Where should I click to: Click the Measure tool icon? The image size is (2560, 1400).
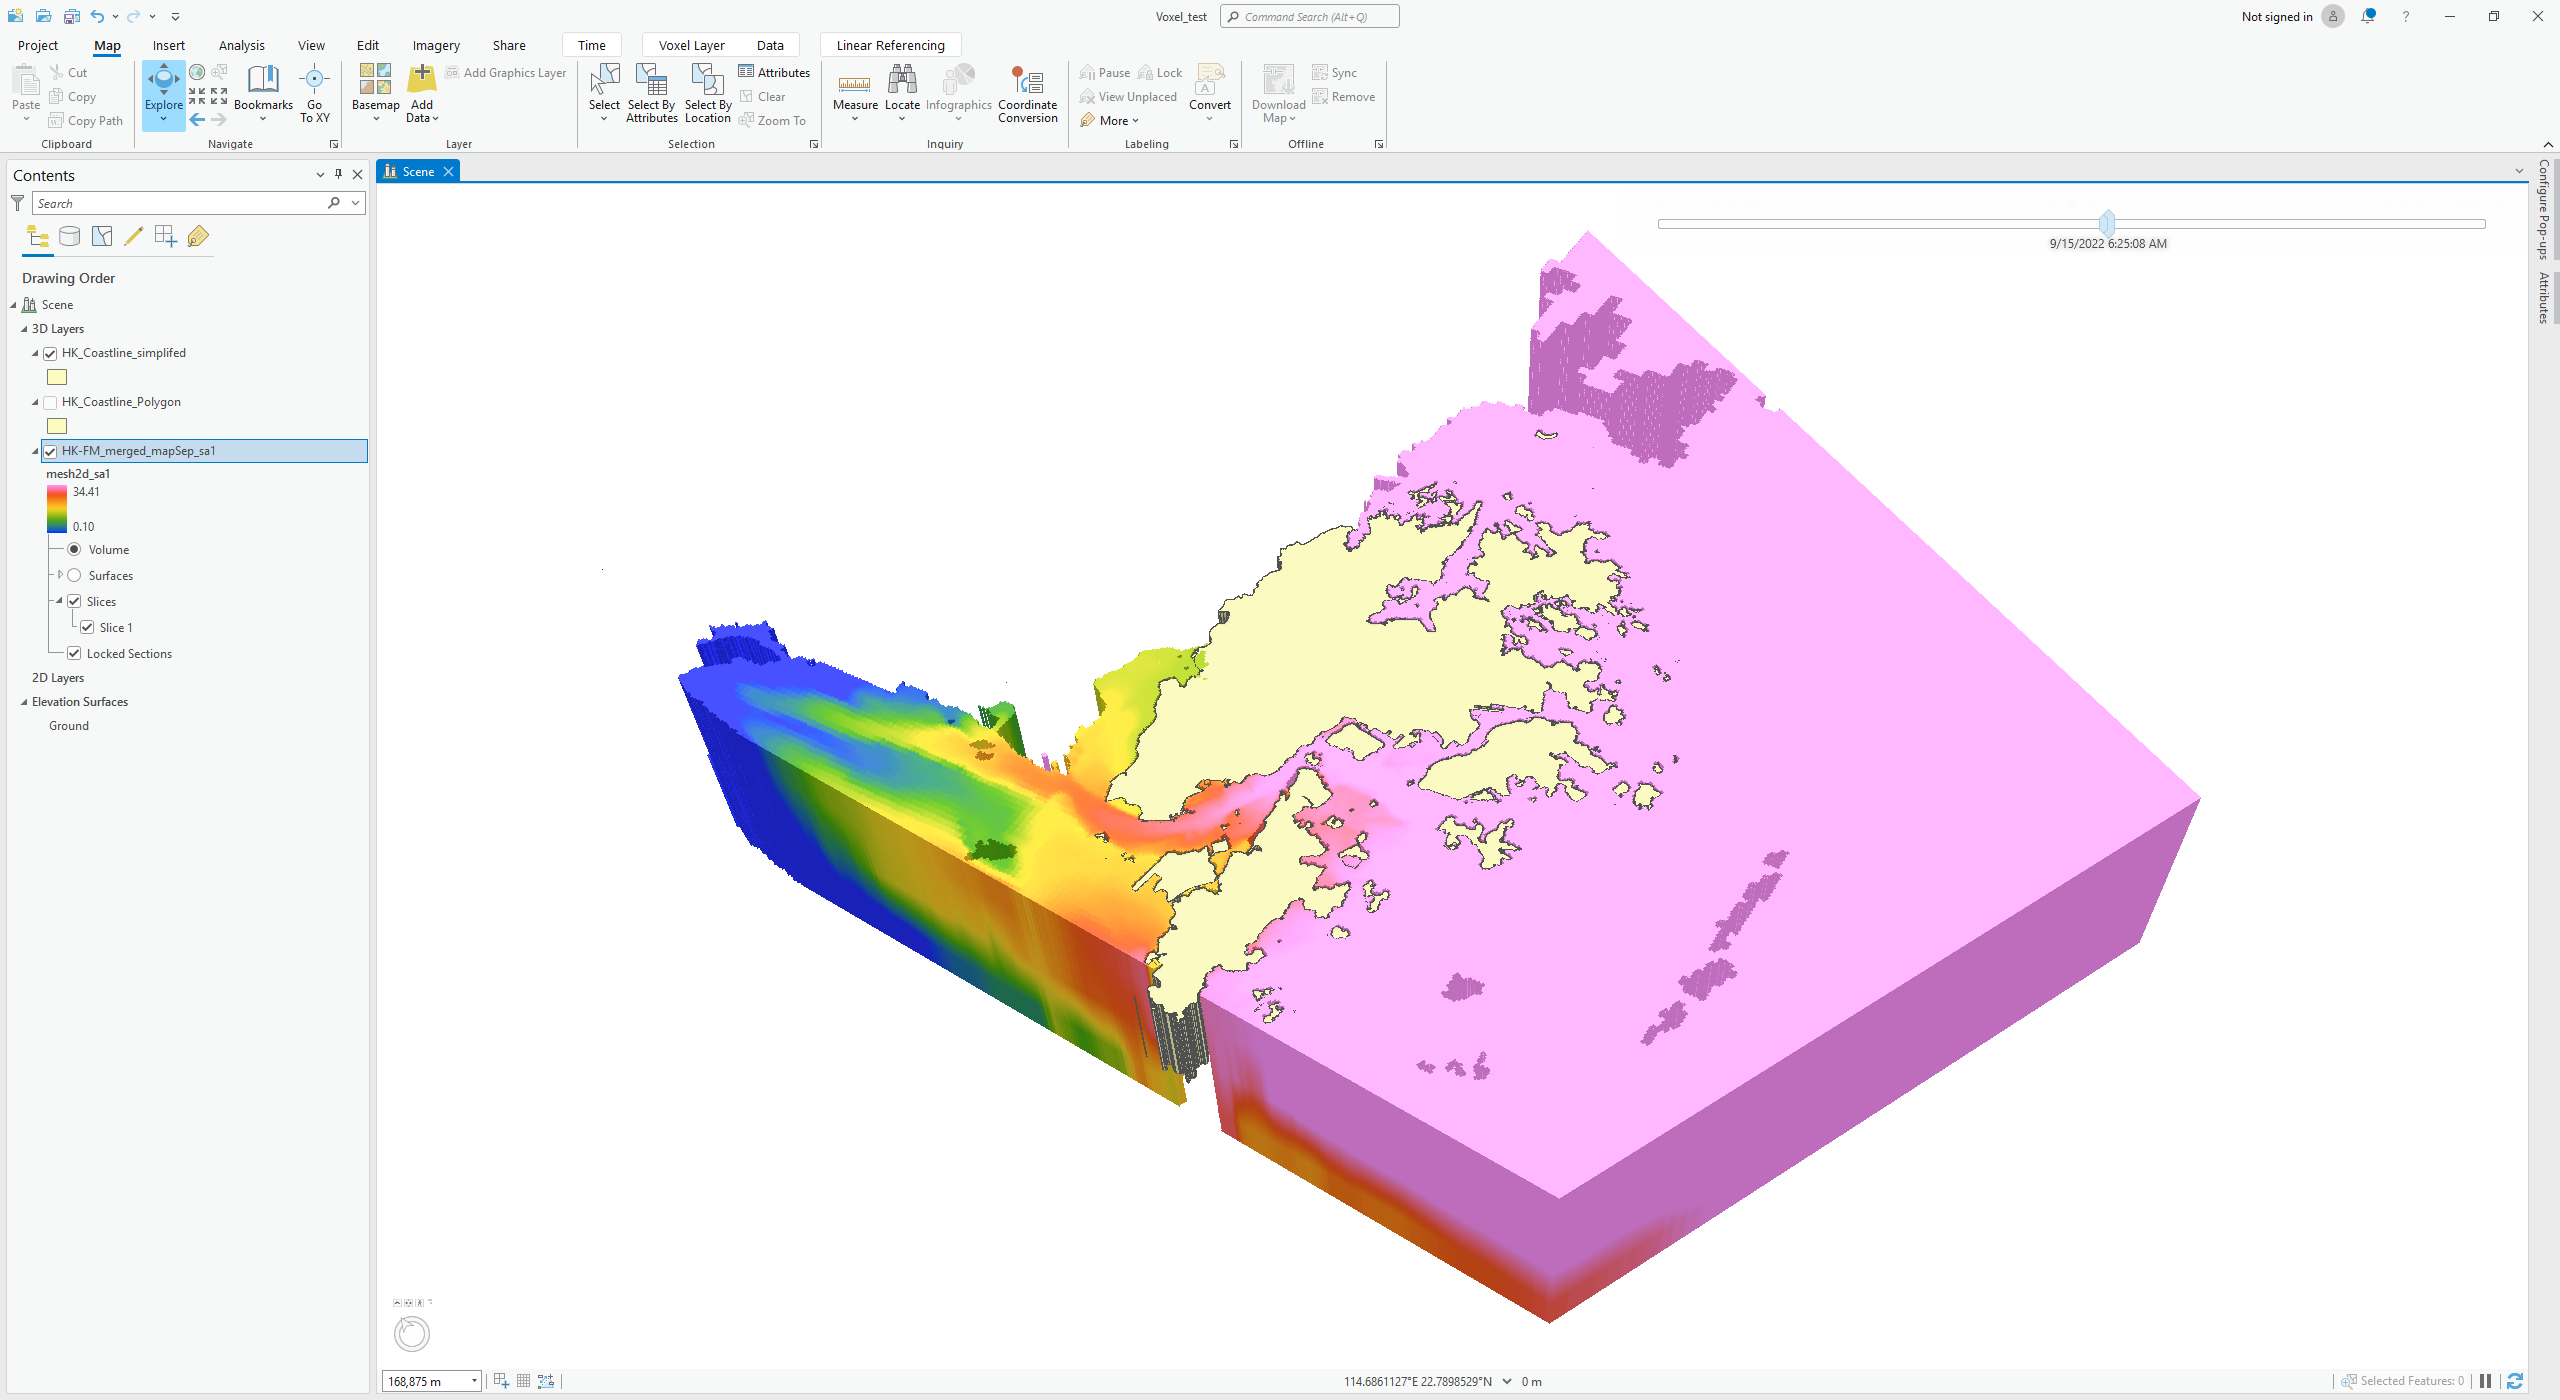click(x=854, y=84)
